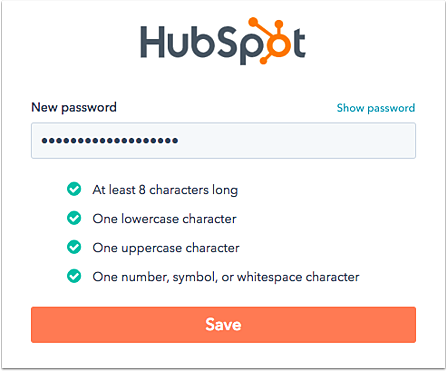Screen dimensions: 447x371
Task: Click the check icon beside One uppercase character
Action: point(74,247)
